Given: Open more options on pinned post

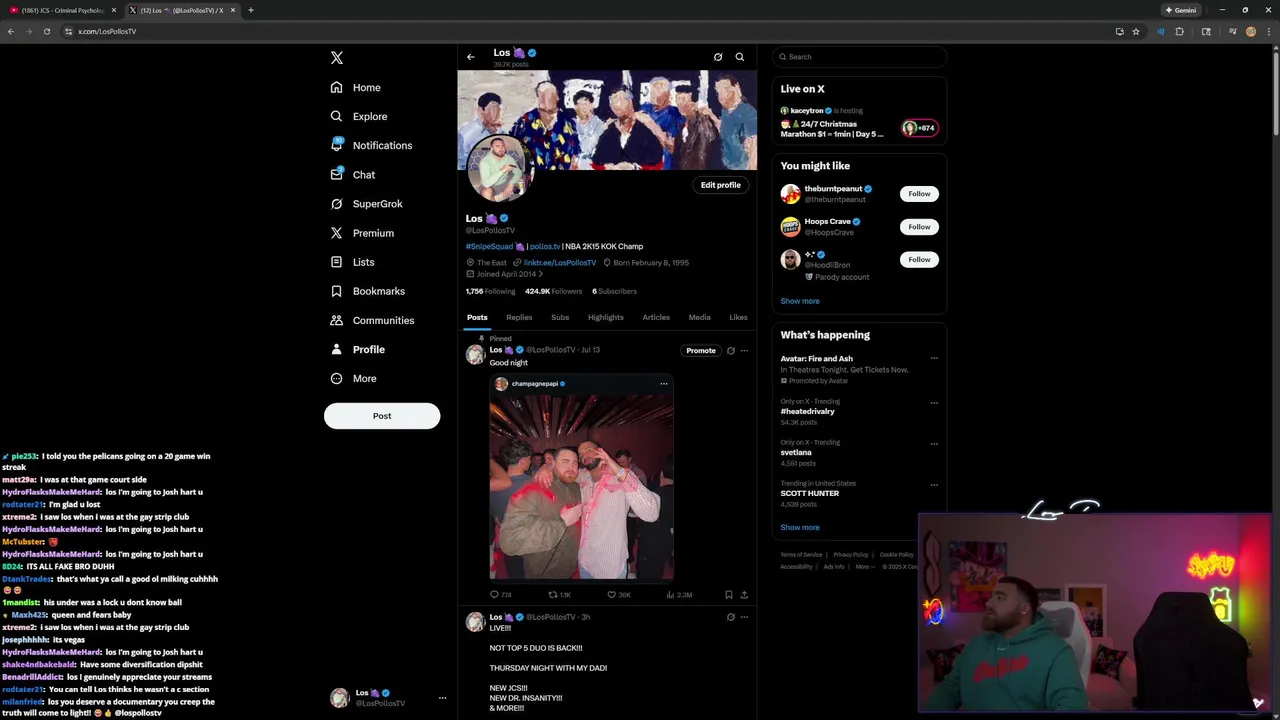Looking at the screenshot, I should (x=744, y=351).
